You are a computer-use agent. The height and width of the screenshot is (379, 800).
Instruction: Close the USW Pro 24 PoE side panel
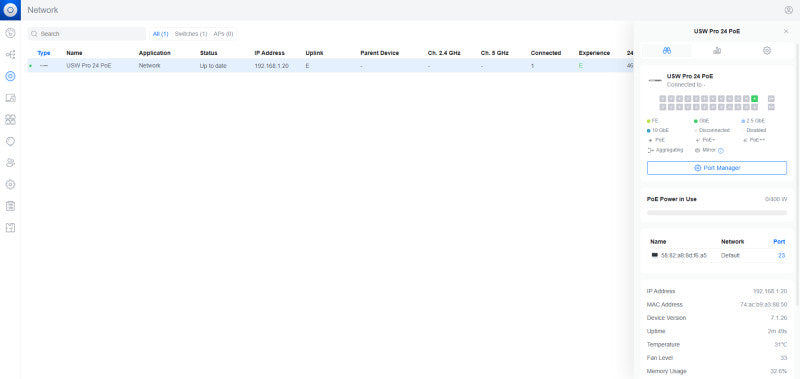(x=786, y=31)
